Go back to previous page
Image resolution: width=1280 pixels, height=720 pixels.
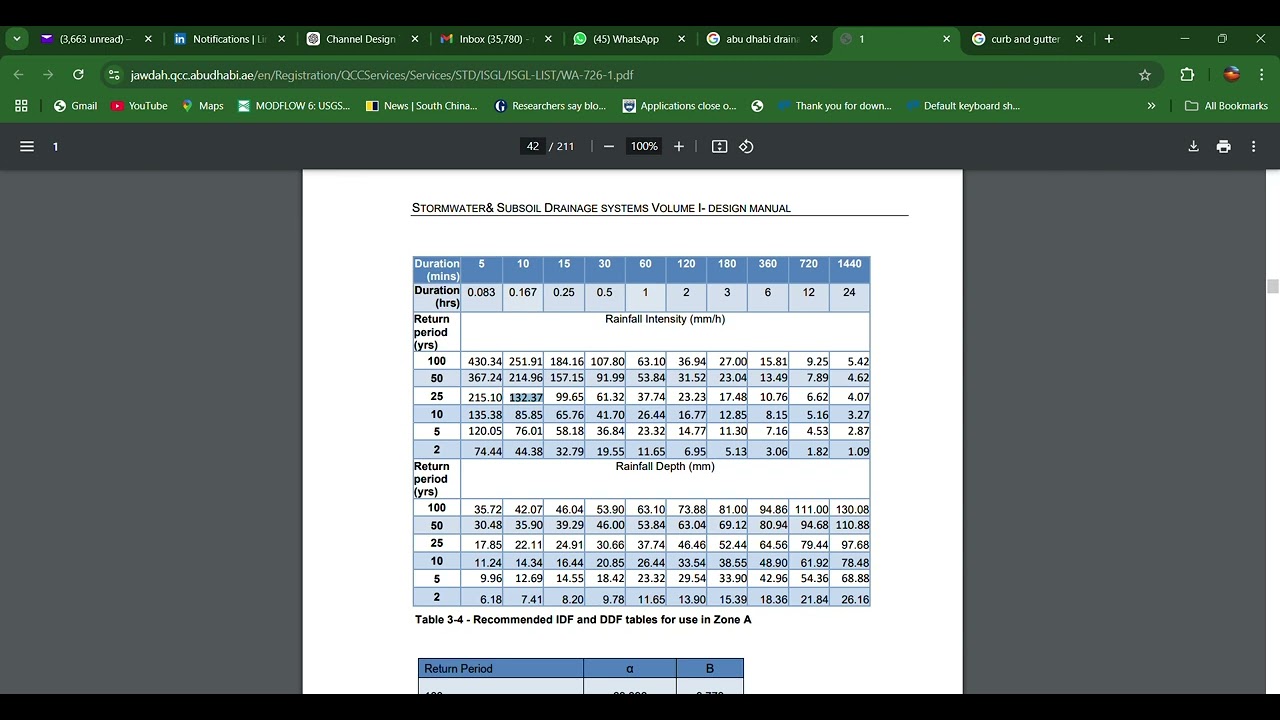point(18,75)
